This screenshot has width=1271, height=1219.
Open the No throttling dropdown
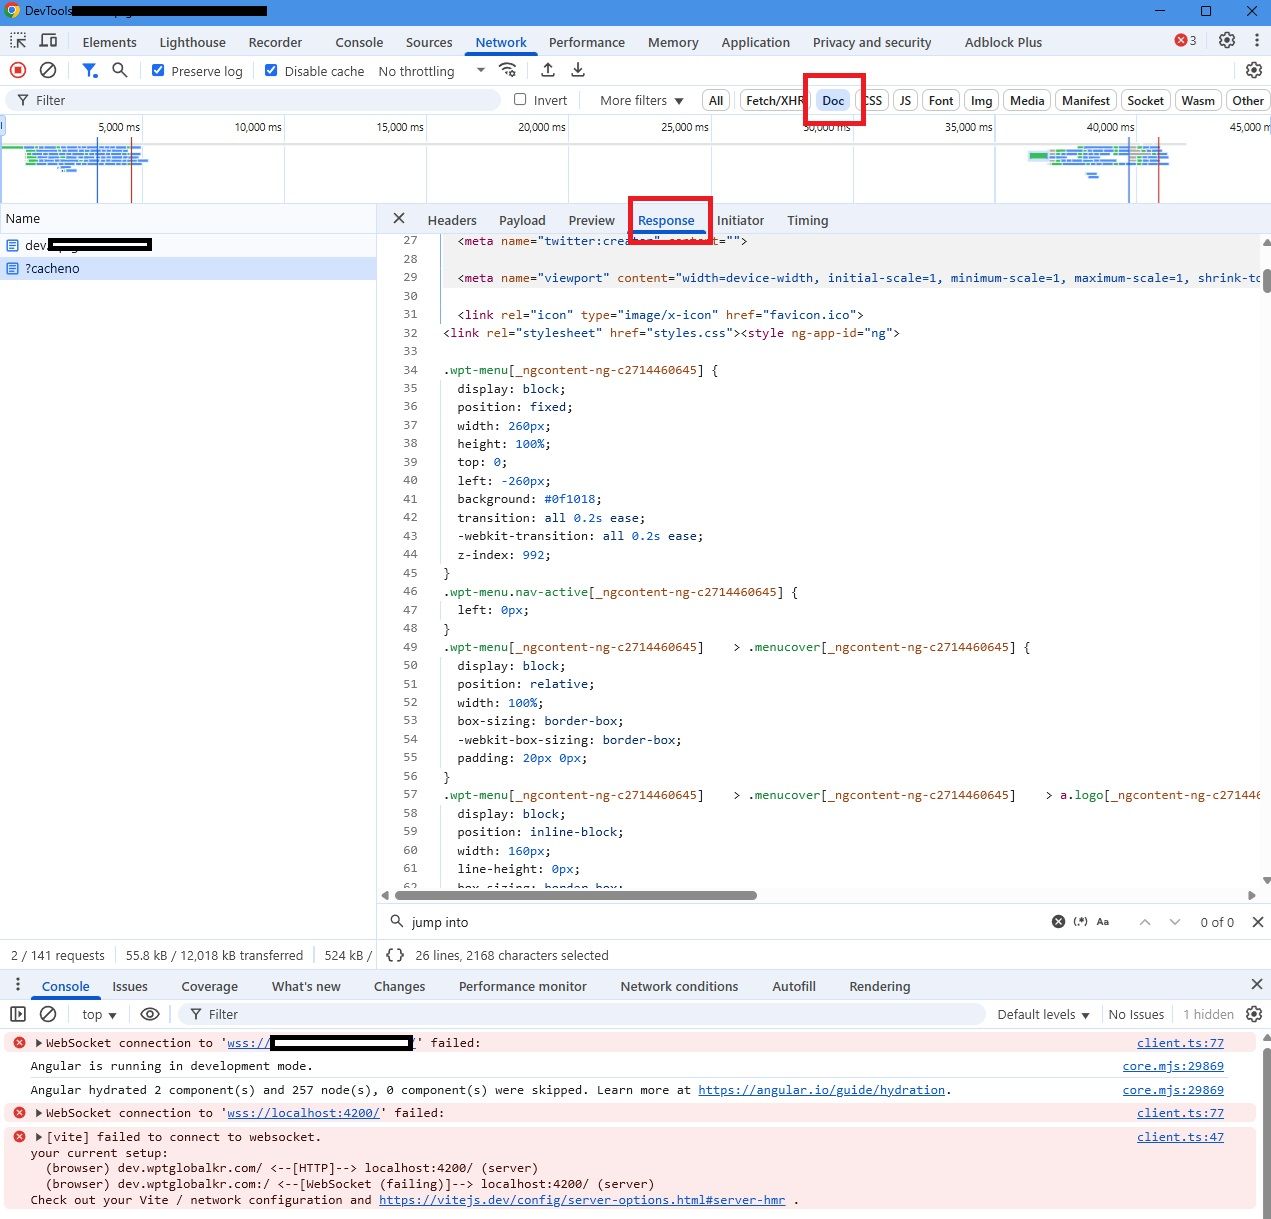[431, 71]
